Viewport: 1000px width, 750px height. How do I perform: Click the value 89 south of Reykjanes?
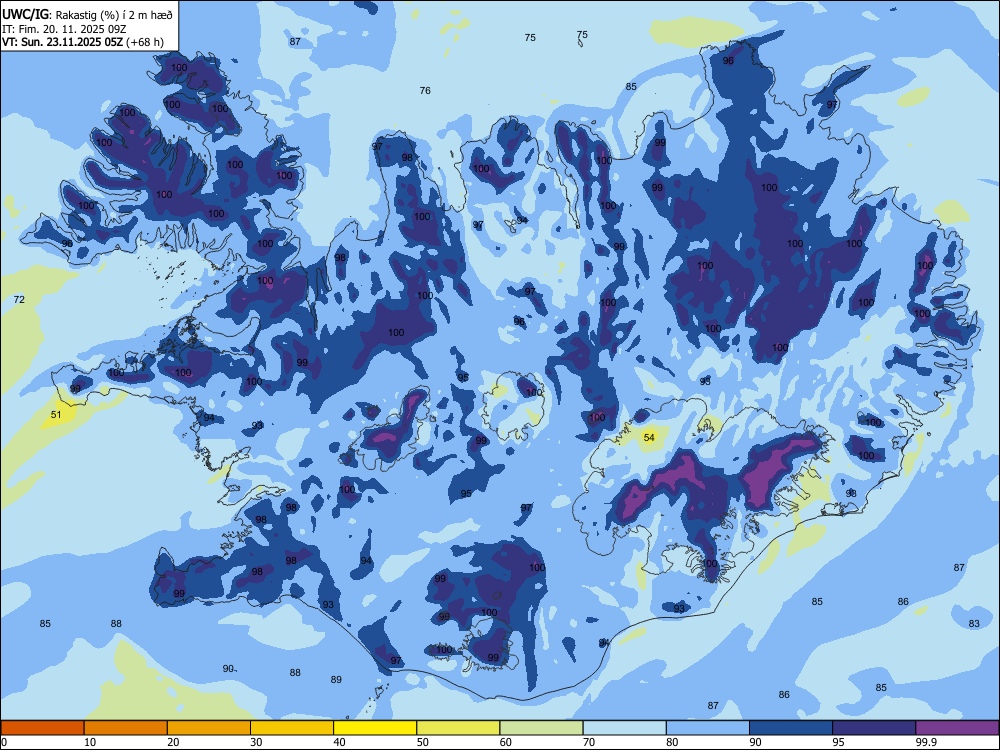click(x=336, y=680)
